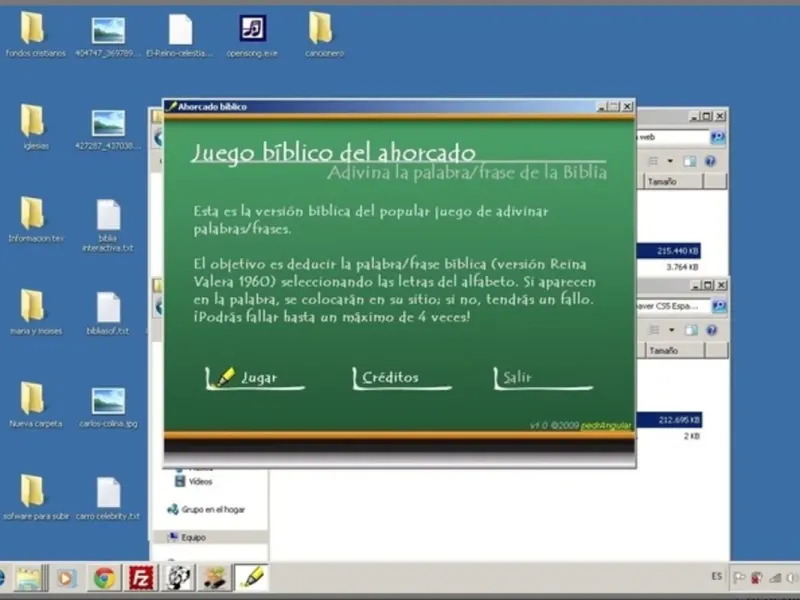Image resolution: width=800 pixels, height=600 pixels.
Task: Toggle preview pane in upper Explorer window
Action: tap(690, 162)
